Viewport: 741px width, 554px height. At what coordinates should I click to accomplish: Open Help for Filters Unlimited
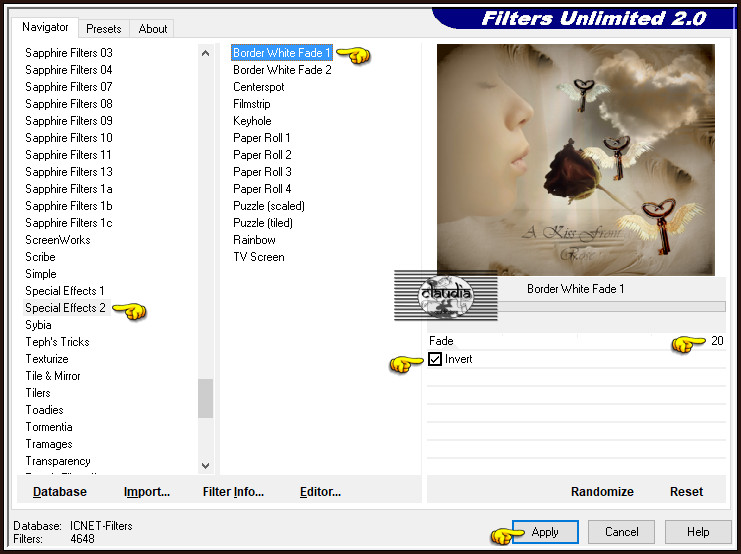coord(698,532)
